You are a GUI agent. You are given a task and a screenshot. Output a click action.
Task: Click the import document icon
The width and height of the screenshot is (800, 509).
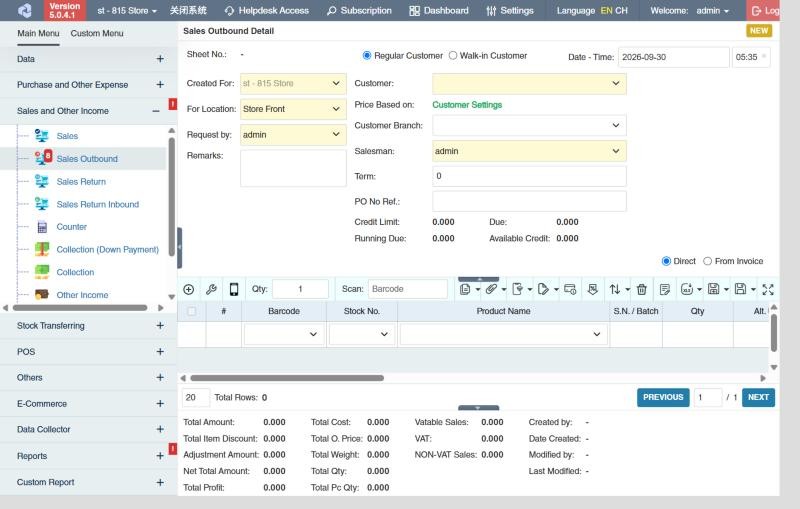(517, 289)
